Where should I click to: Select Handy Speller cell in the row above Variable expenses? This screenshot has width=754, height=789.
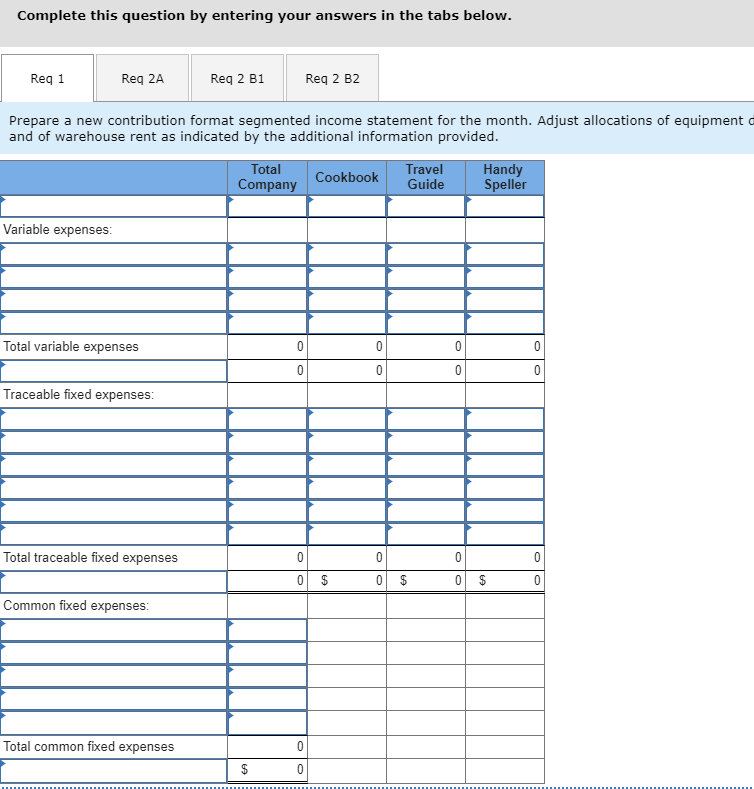click(505, 206)
